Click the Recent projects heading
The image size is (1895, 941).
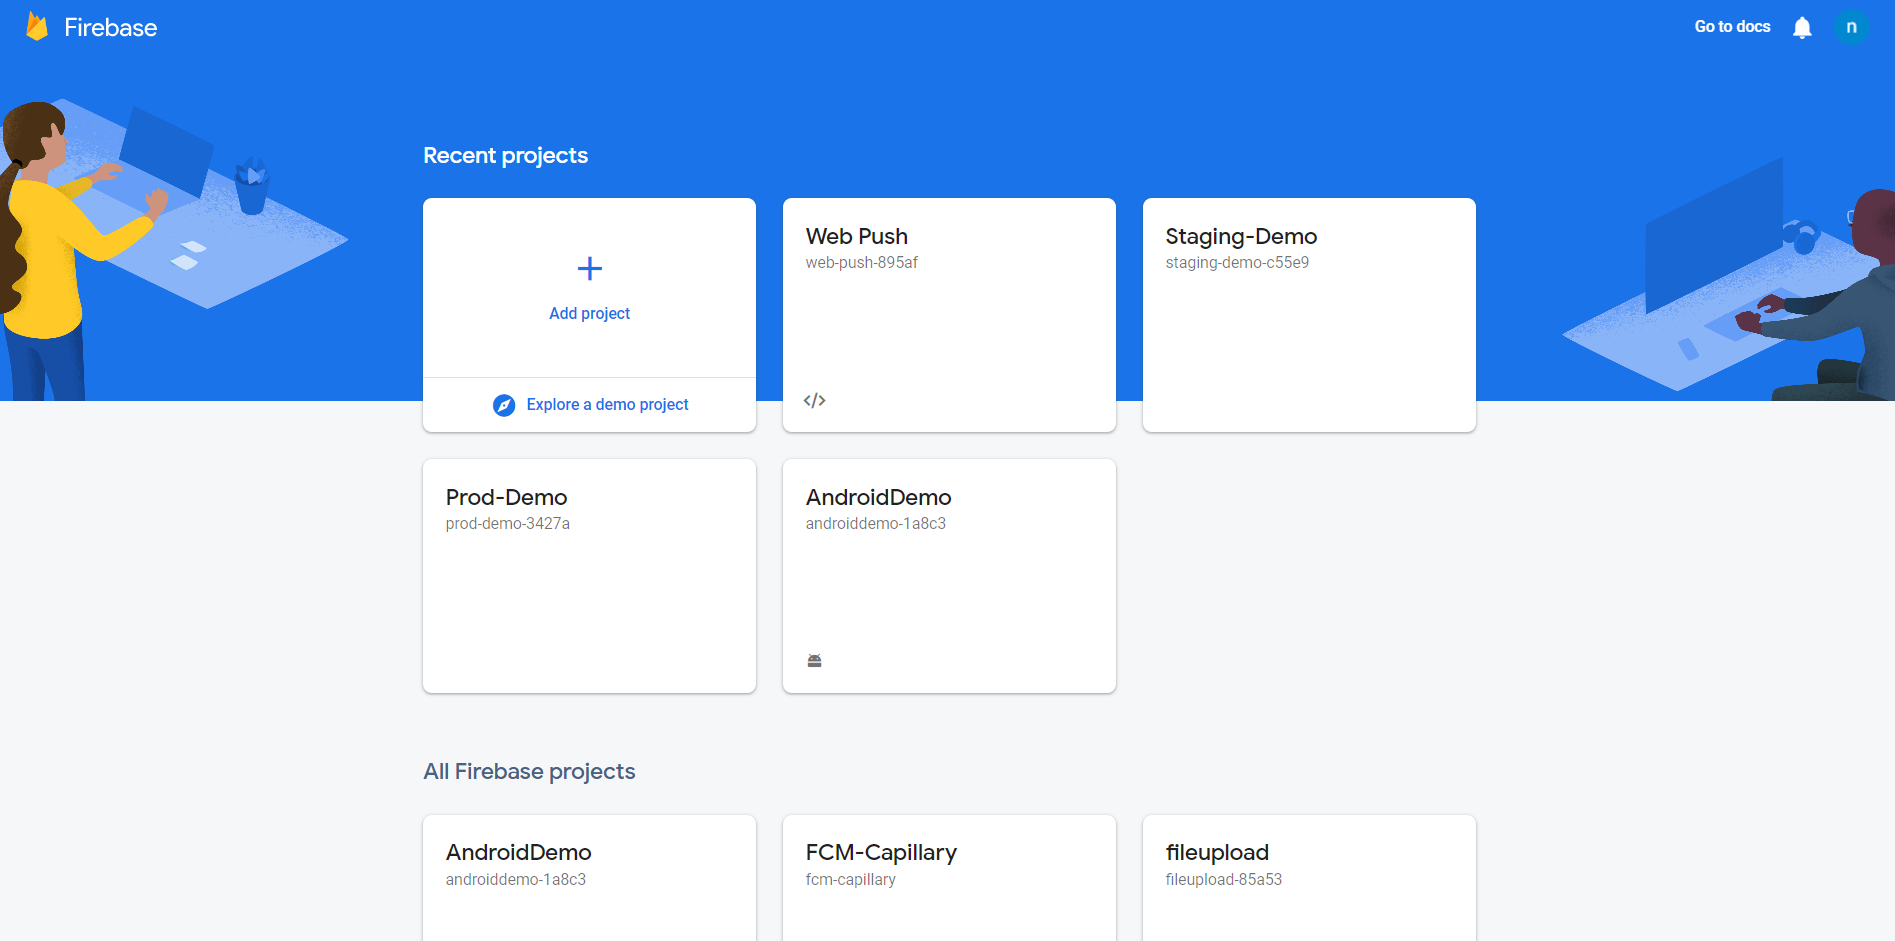click(x=506, y=155)
